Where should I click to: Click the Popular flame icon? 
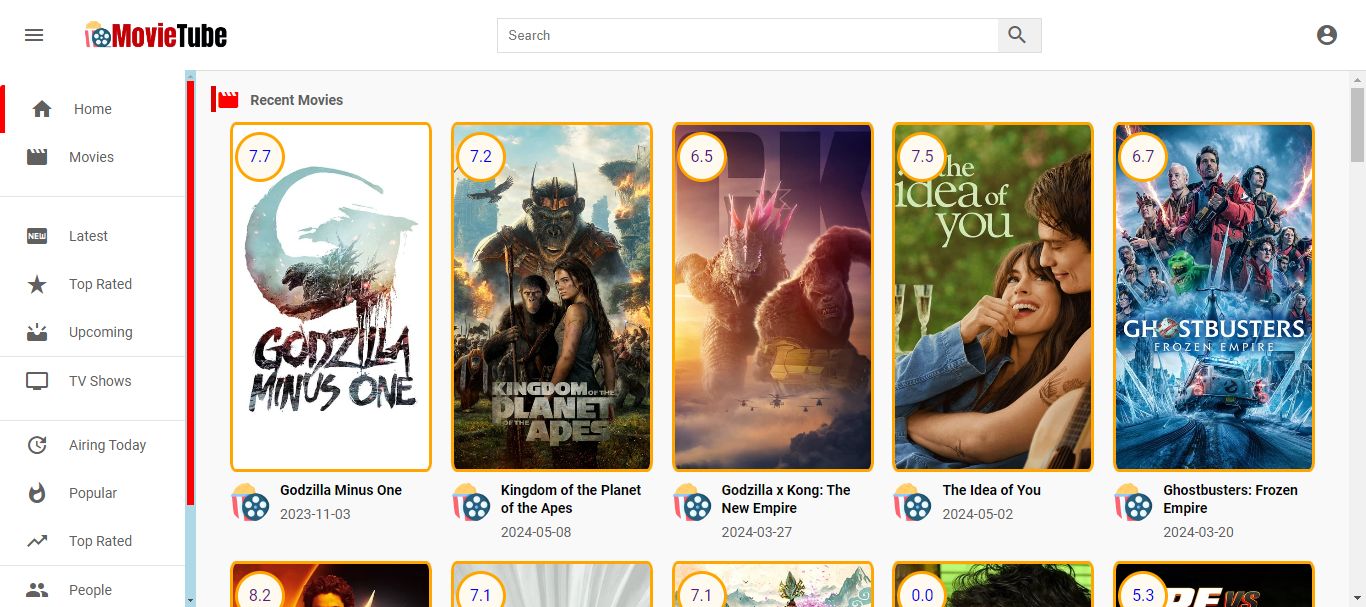pyautogui.click(x=37, y=493)
